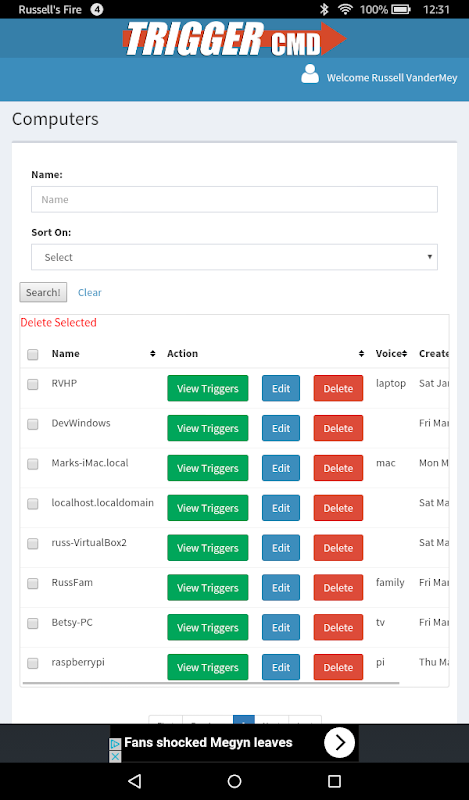Check the RussFam row checkbox
Viewport: 469px width, 800px height.
coord(33,583)
